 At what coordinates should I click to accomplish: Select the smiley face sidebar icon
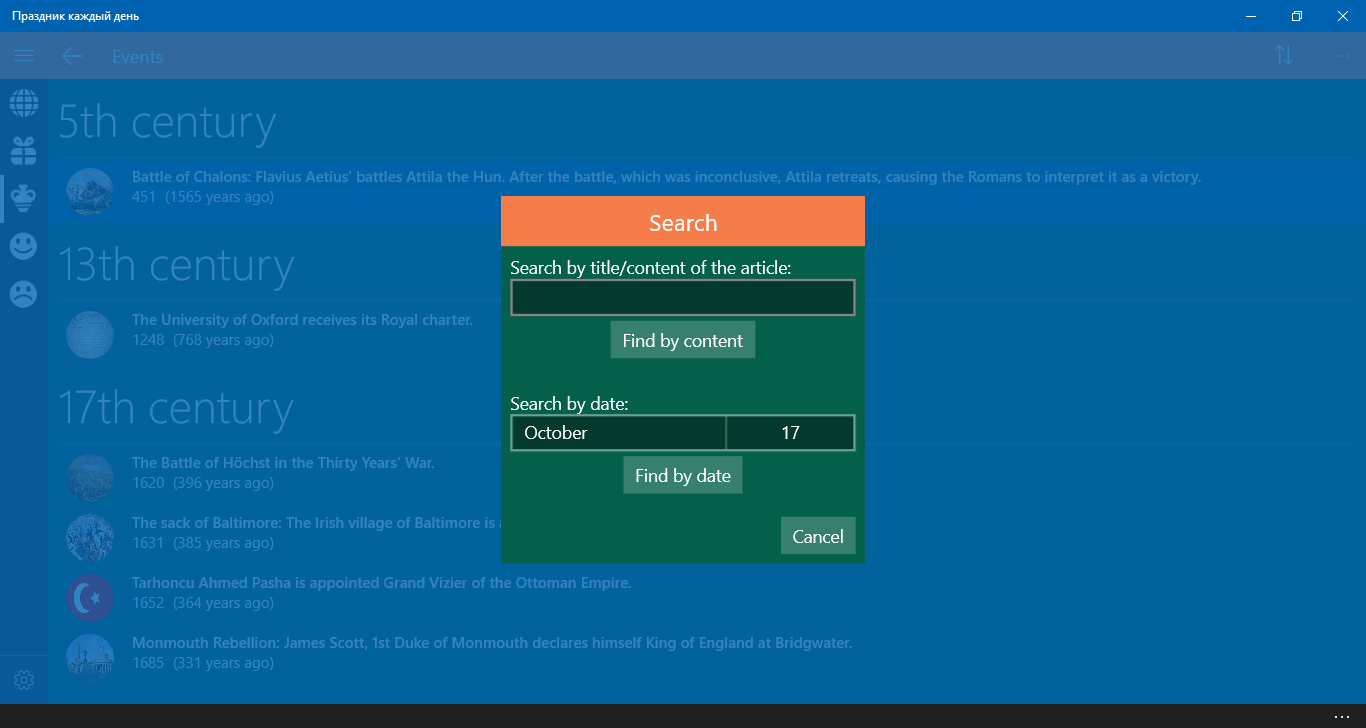pyautogui.click(x=24, y=246)
